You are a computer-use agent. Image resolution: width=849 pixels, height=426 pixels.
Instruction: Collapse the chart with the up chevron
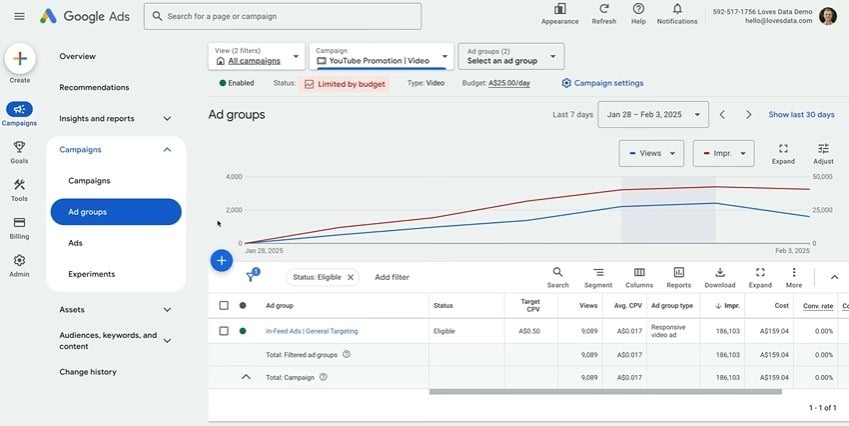[x=834, y=277]
